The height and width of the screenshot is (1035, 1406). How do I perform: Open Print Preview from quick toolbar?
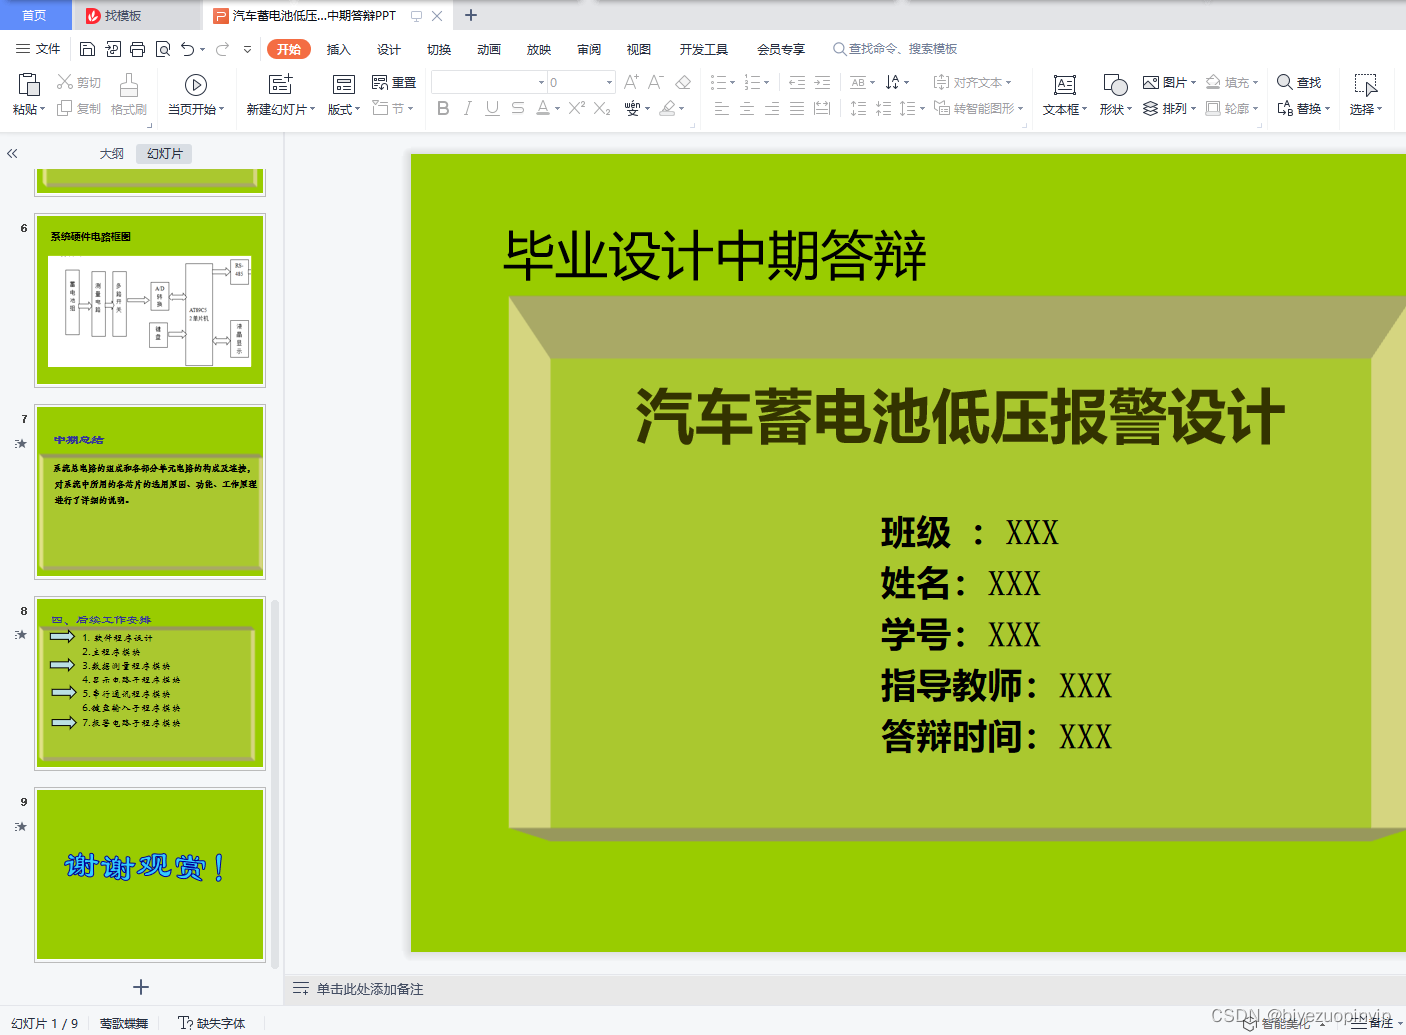pos(162,49)
